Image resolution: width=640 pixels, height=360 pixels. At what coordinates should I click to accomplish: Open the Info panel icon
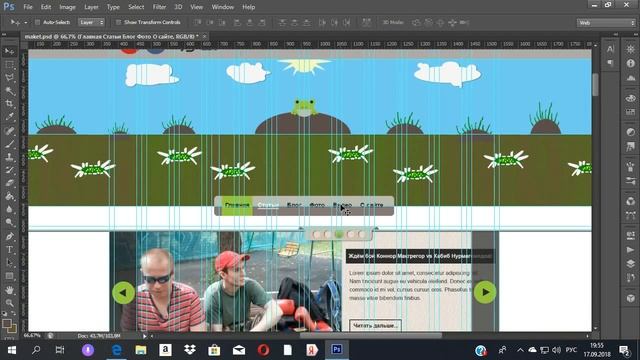[x=631, y=63]
